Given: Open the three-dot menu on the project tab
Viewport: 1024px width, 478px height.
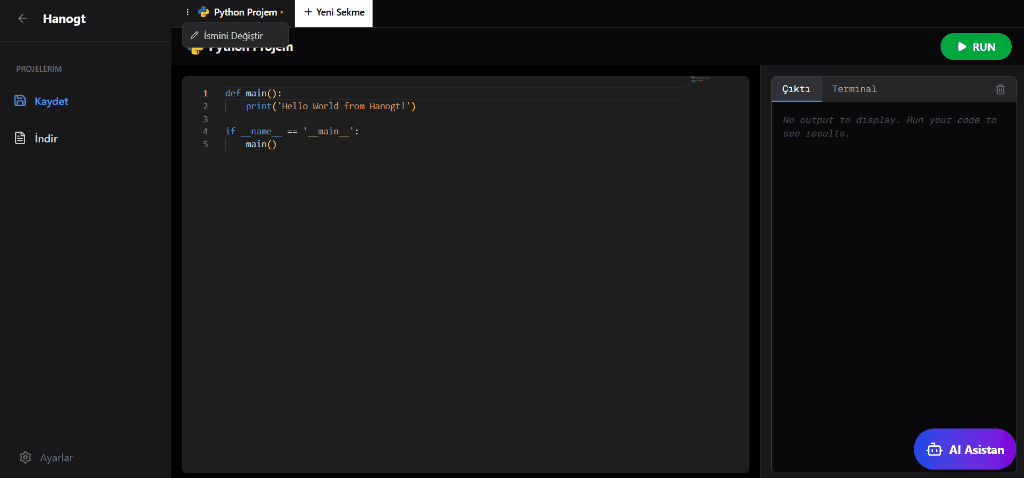Looking at the screenshot, I should tap(187, 12).
